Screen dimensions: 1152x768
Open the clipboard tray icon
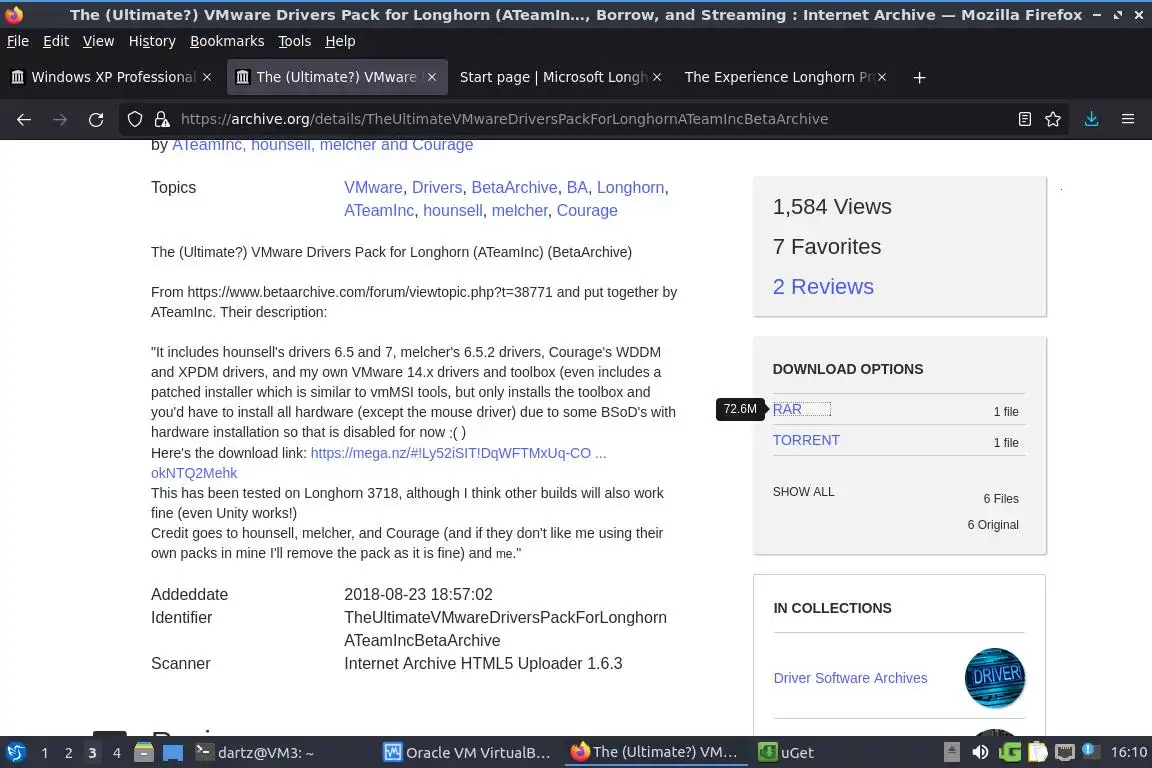(x=1037, y=752)
